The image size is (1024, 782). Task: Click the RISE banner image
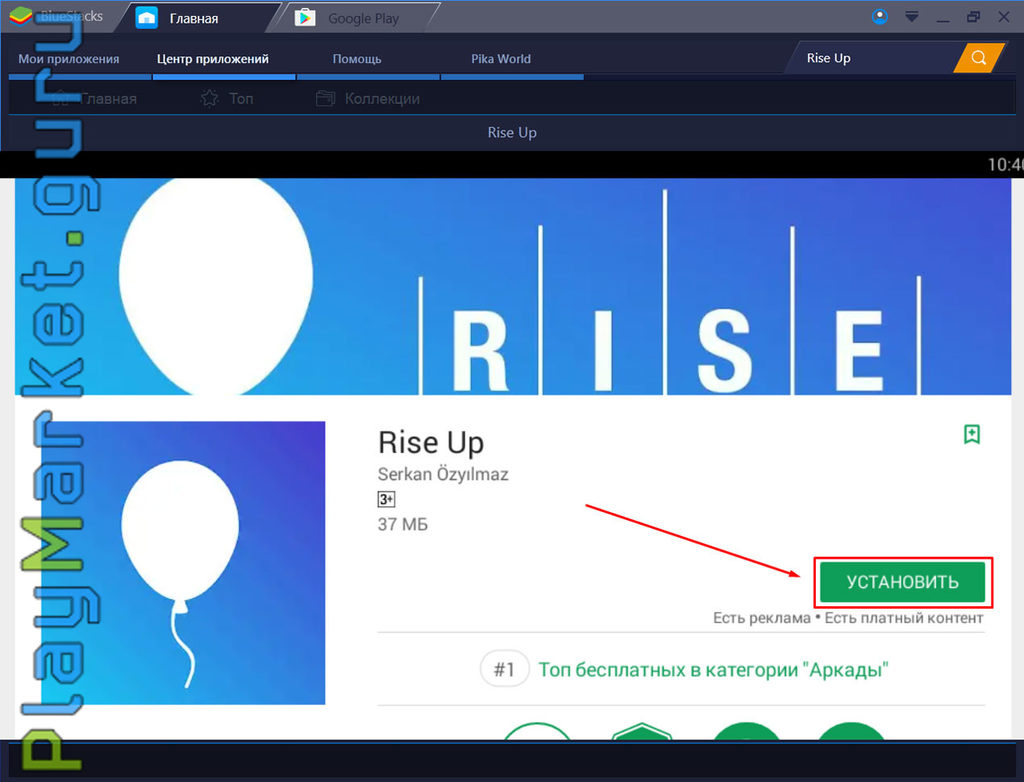coord(513,286)
